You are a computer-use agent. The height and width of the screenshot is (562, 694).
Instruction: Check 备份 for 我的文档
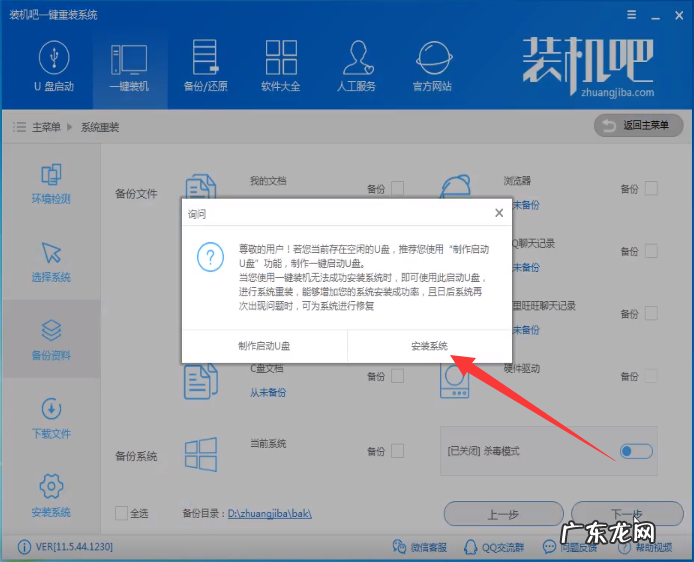click(397, 188)
